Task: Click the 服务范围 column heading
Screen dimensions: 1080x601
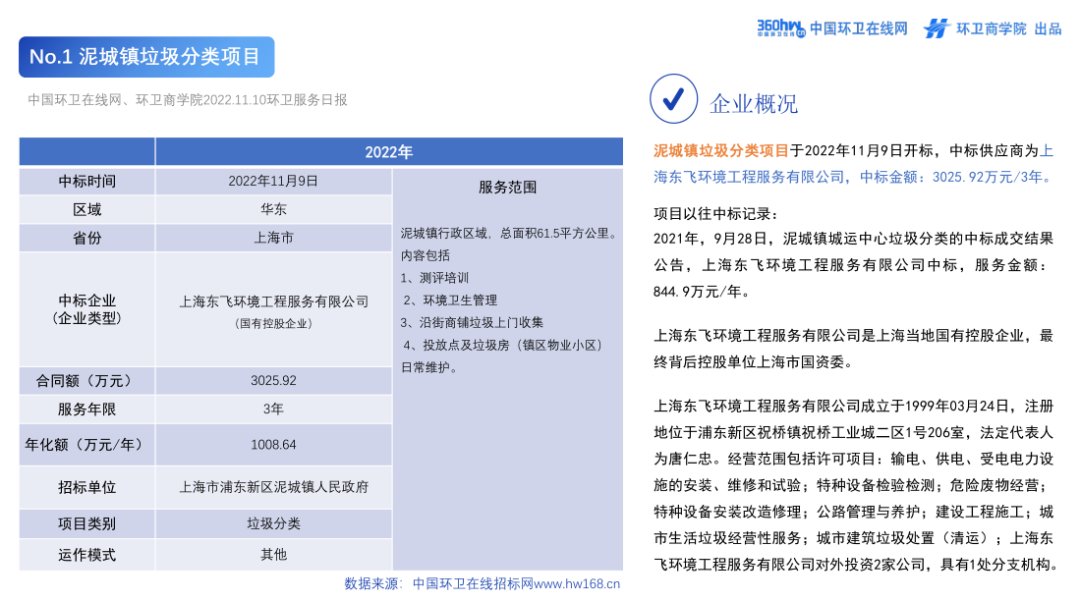Action: coord(508,187)
